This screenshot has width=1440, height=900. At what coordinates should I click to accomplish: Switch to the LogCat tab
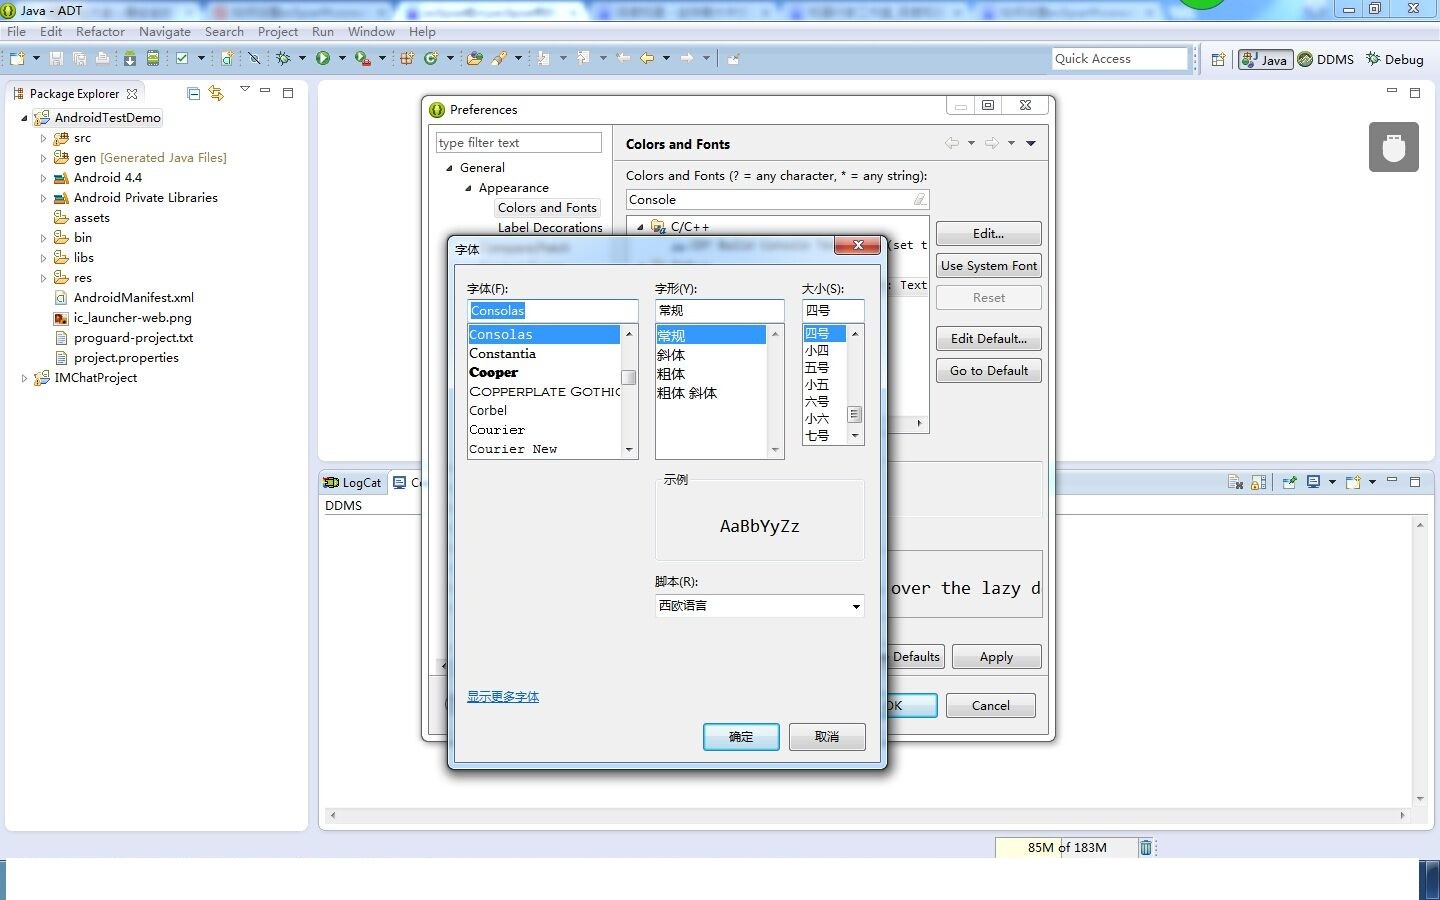[x=353, y=483]
